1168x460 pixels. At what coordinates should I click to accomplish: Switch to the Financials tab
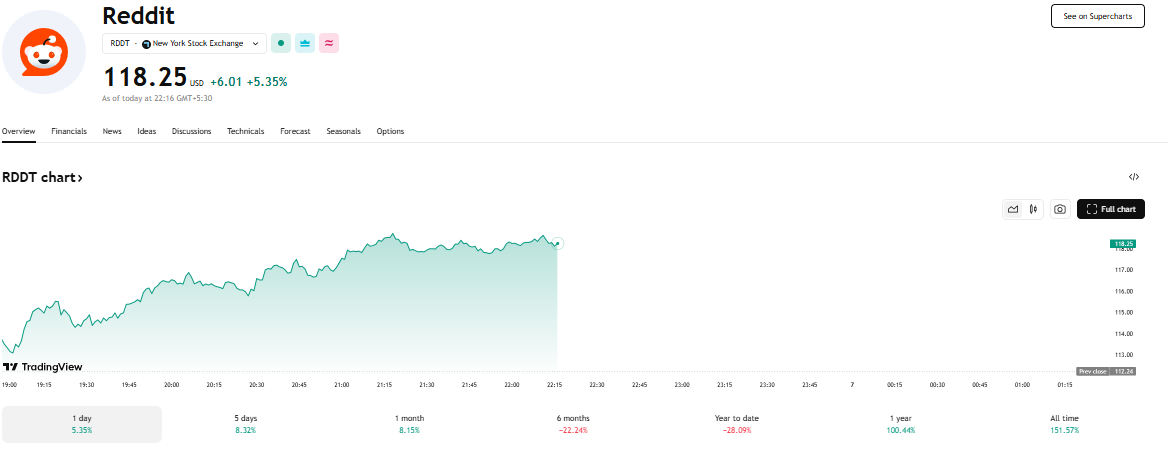tap(69, 131)
